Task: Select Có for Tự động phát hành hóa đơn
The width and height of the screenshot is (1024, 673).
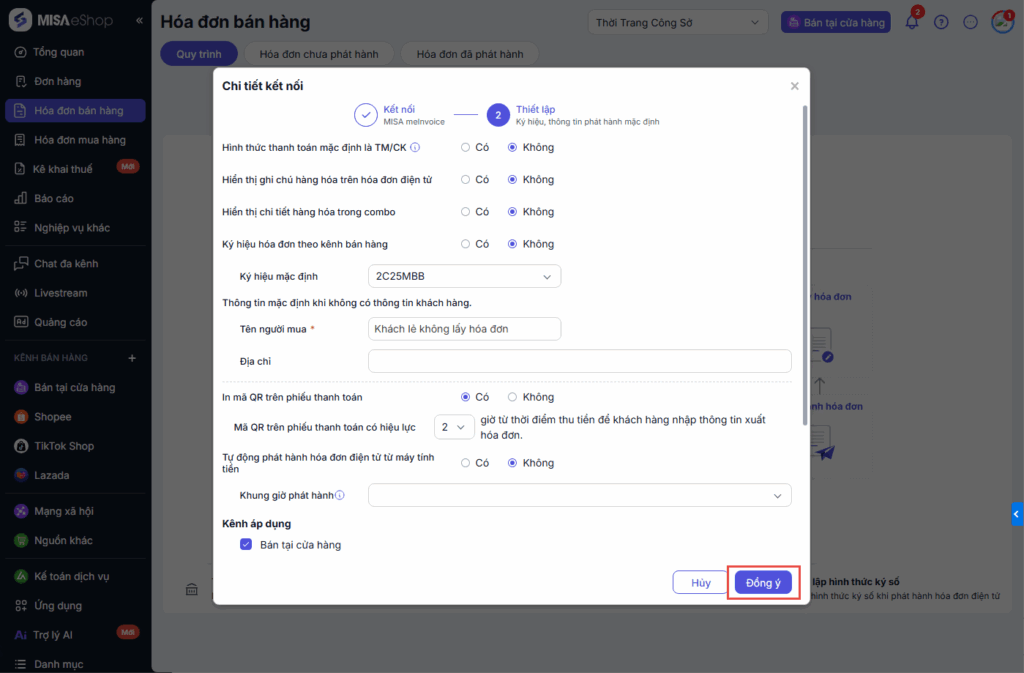Action: 465,463
